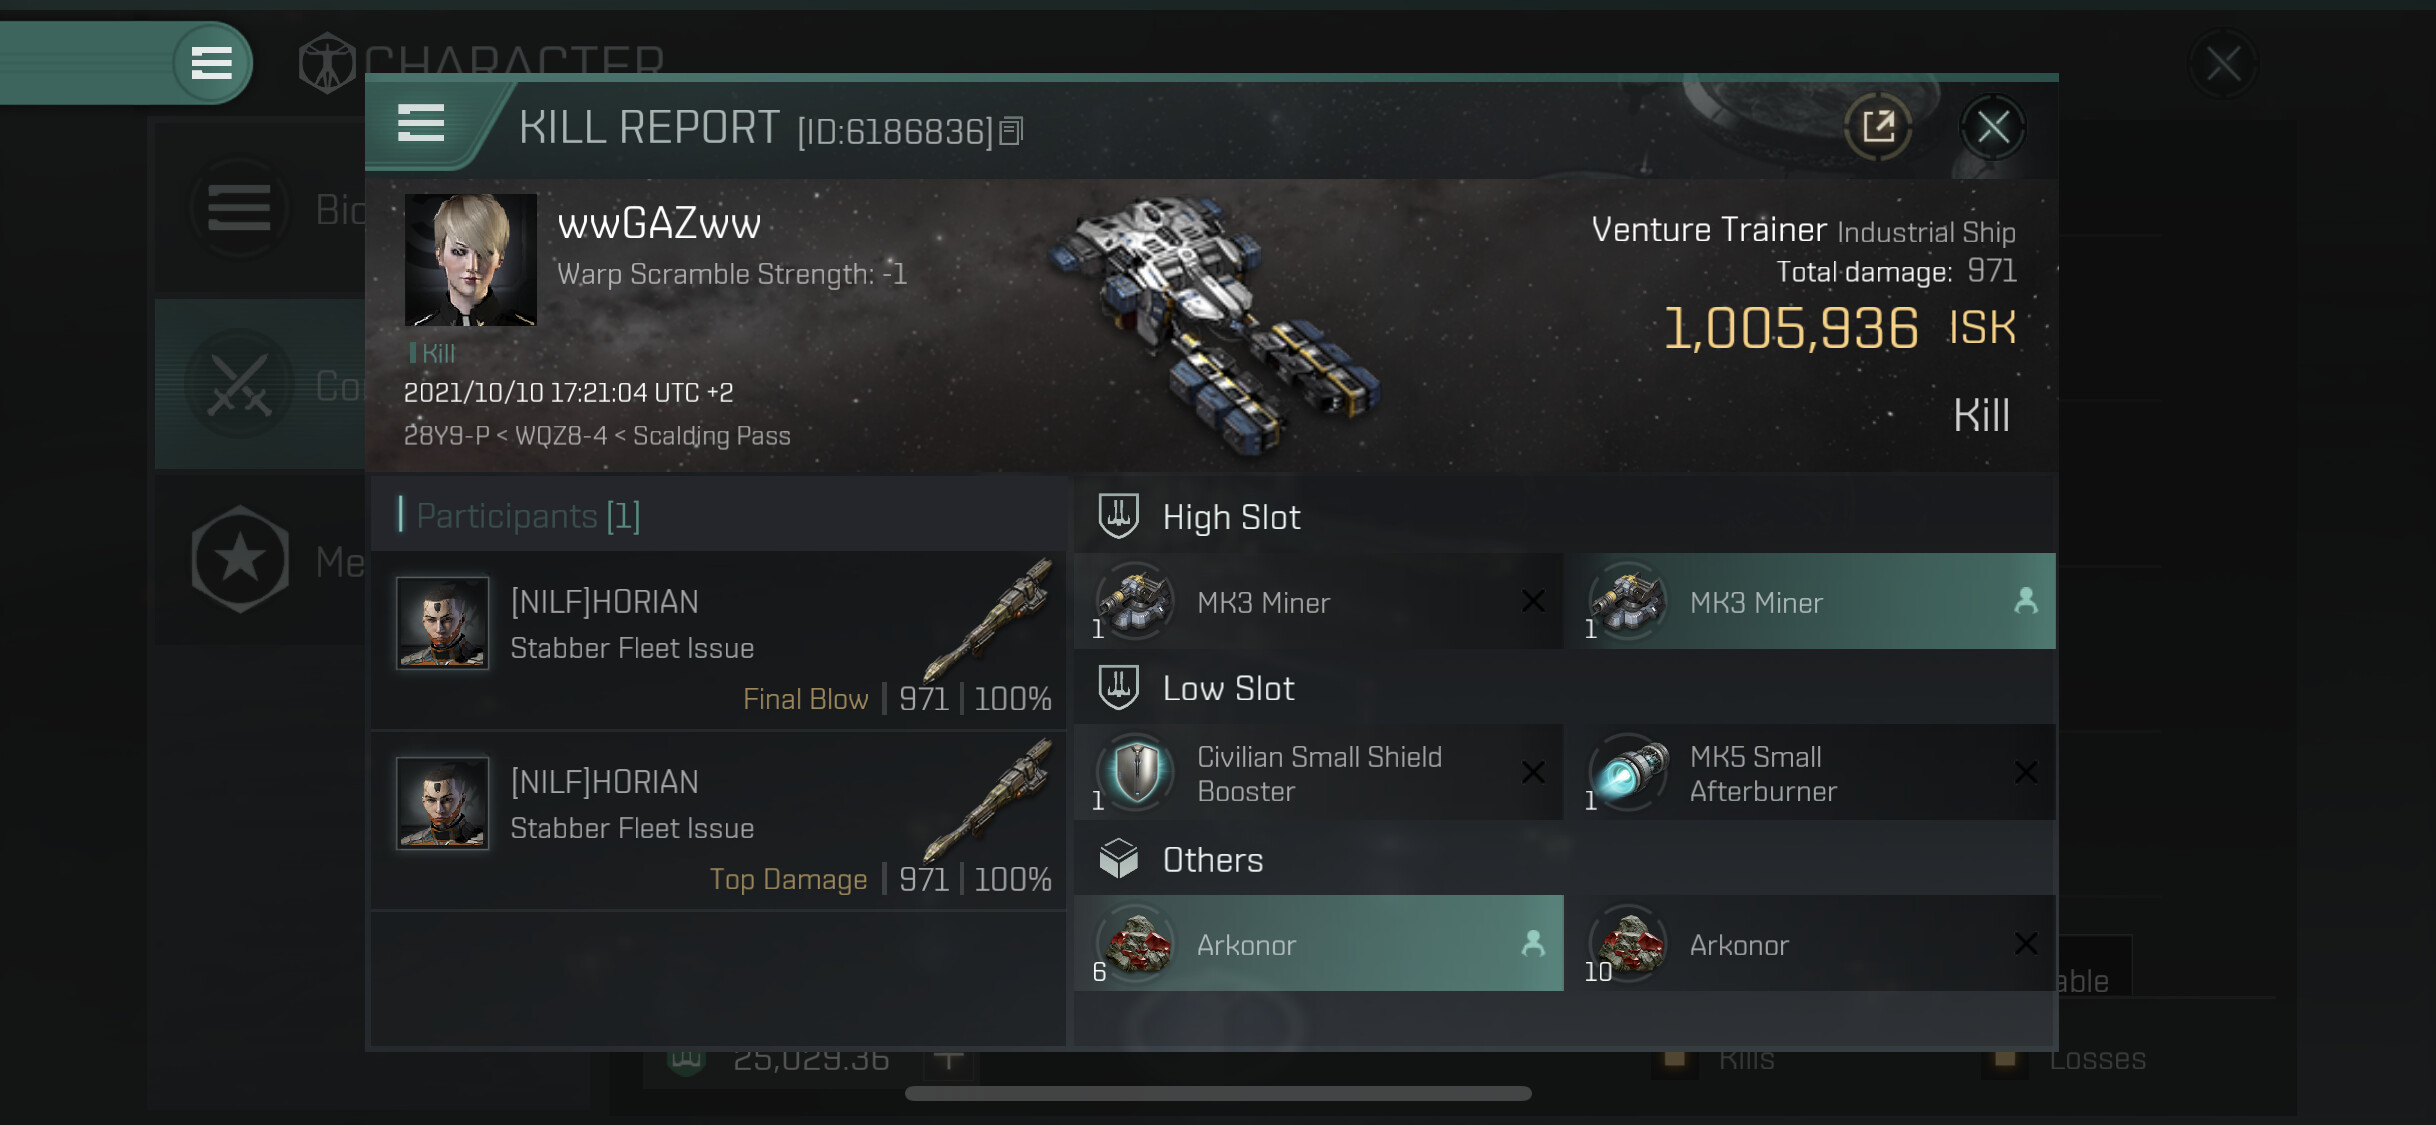
Task: Inspect the Final Blow weapon icon
Action: (990, 618)
